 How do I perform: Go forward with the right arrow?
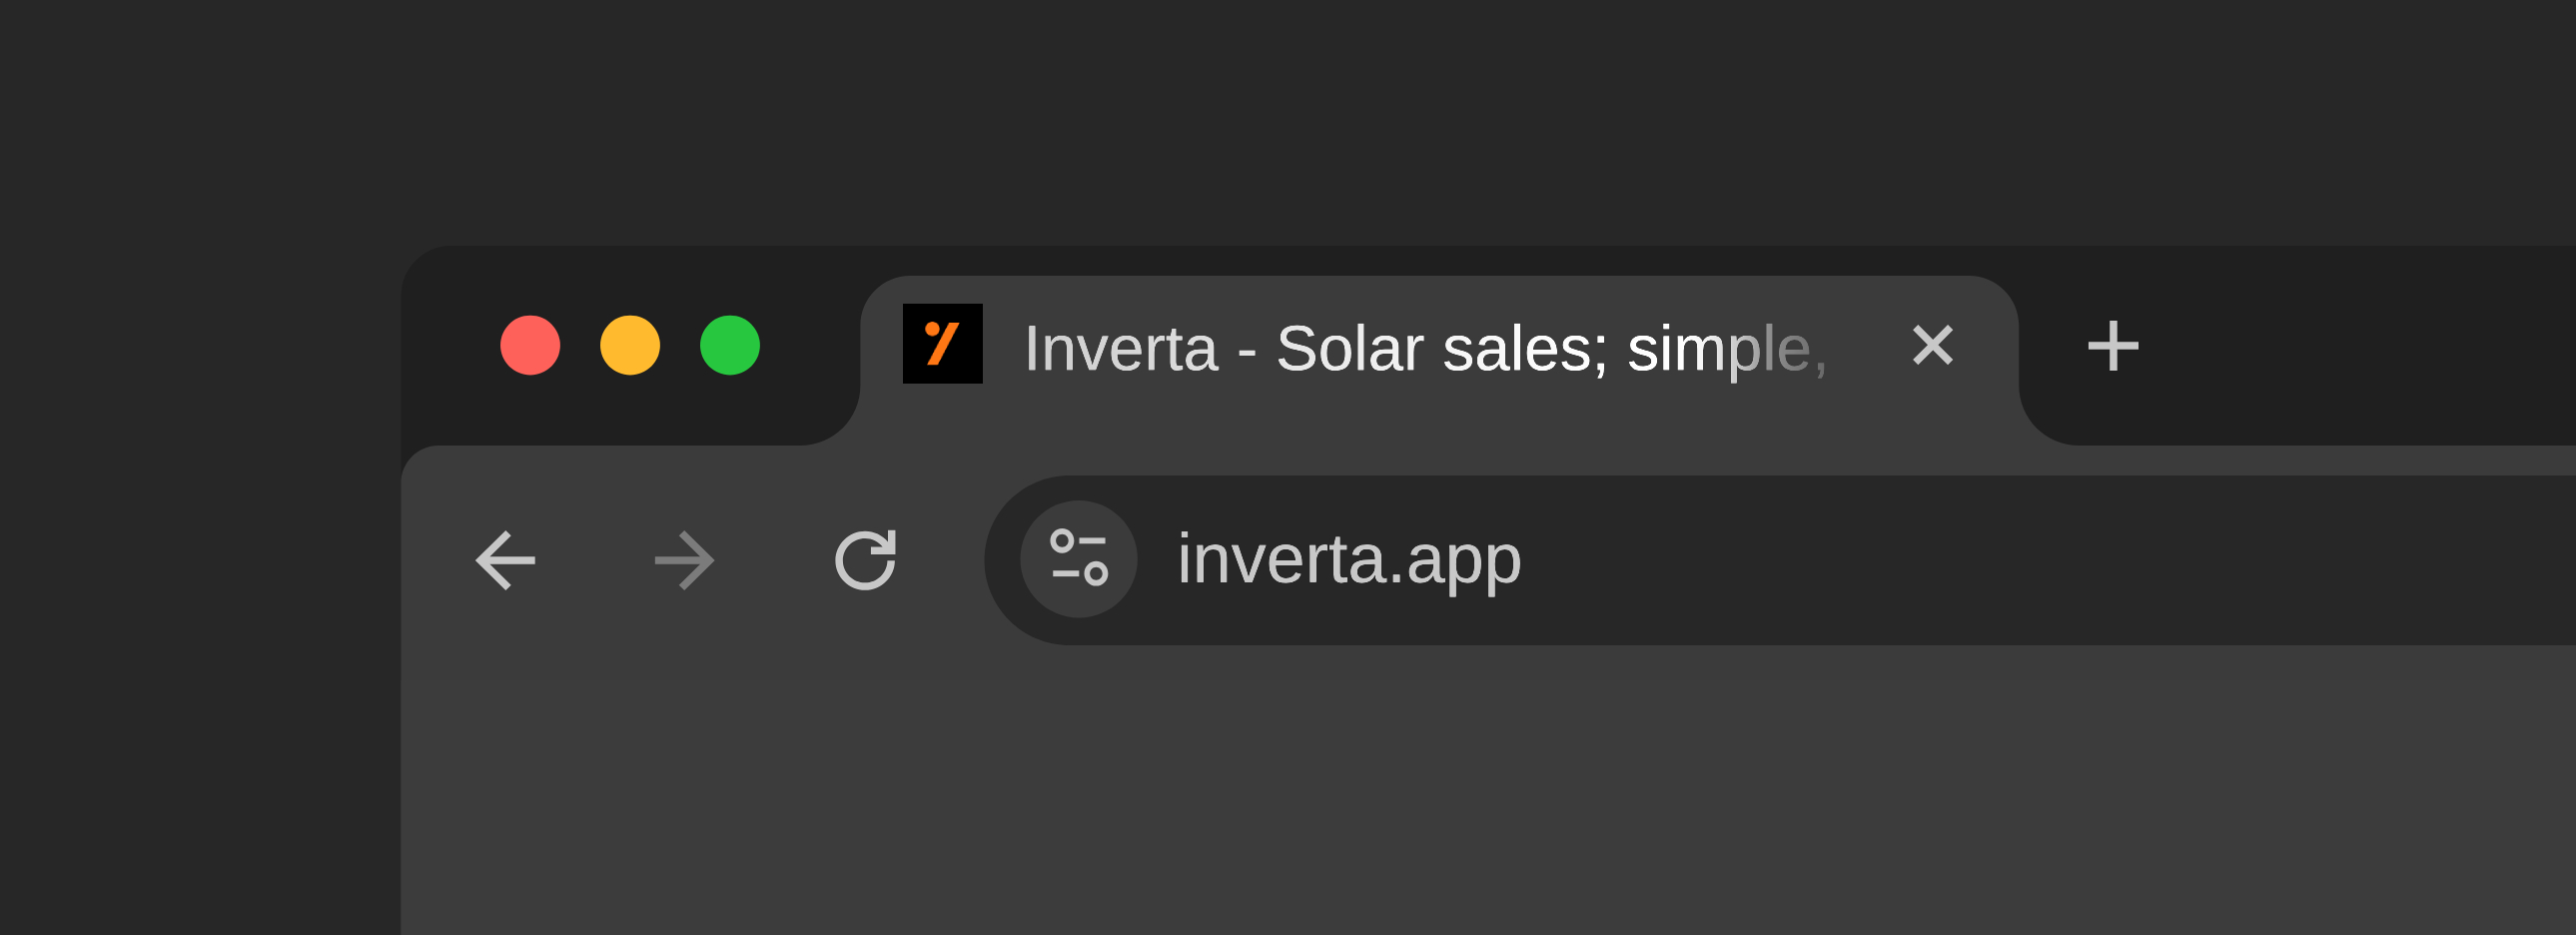coord(685,560)
